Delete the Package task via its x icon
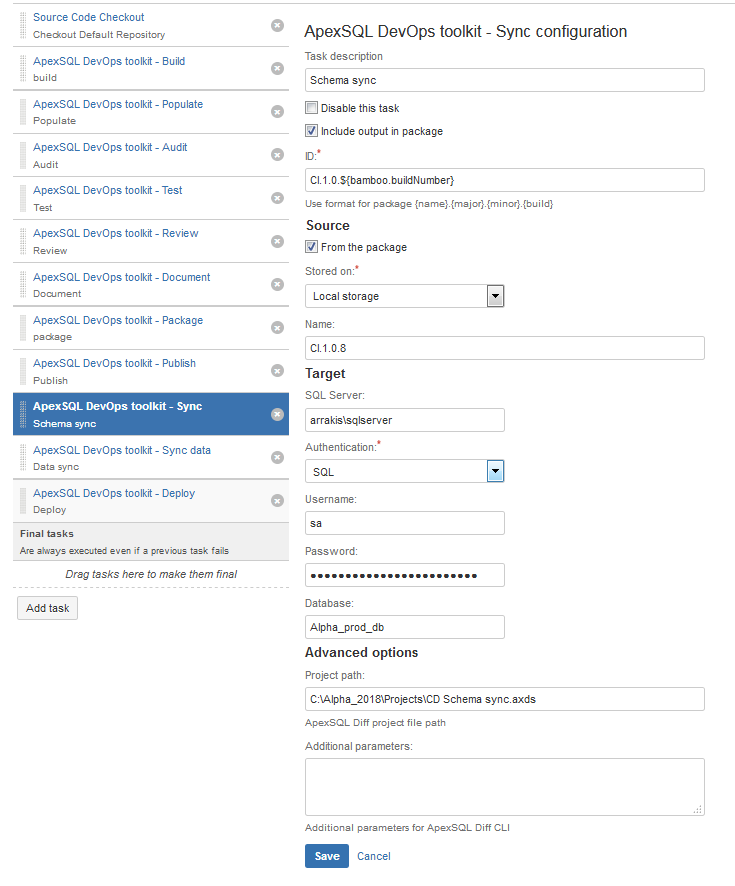 277,328
